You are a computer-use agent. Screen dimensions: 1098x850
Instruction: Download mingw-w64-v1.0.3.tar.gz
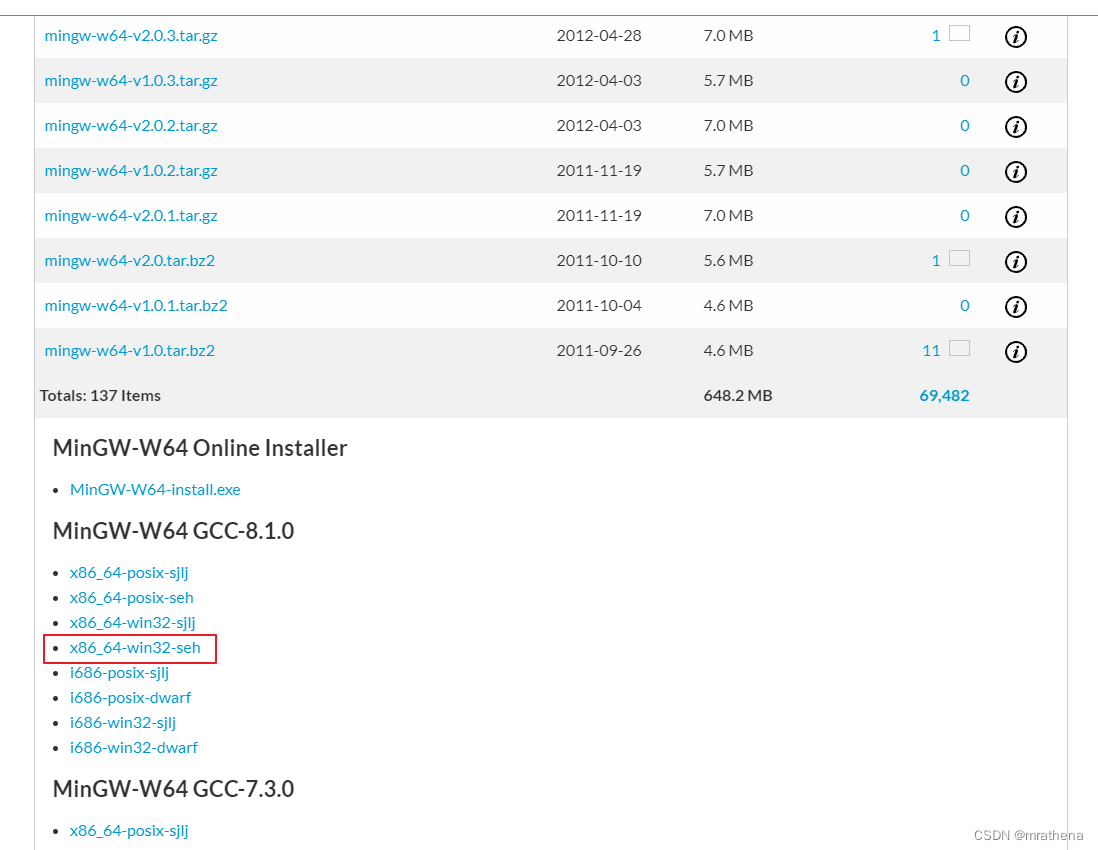click(131, 81)
